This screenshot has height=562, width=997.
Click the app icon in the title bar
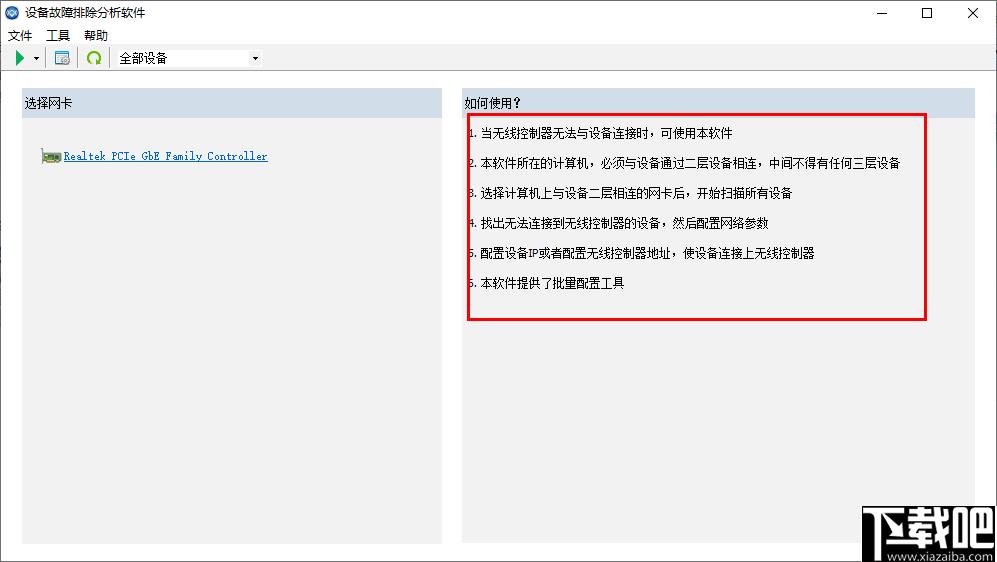click(12, 13)
